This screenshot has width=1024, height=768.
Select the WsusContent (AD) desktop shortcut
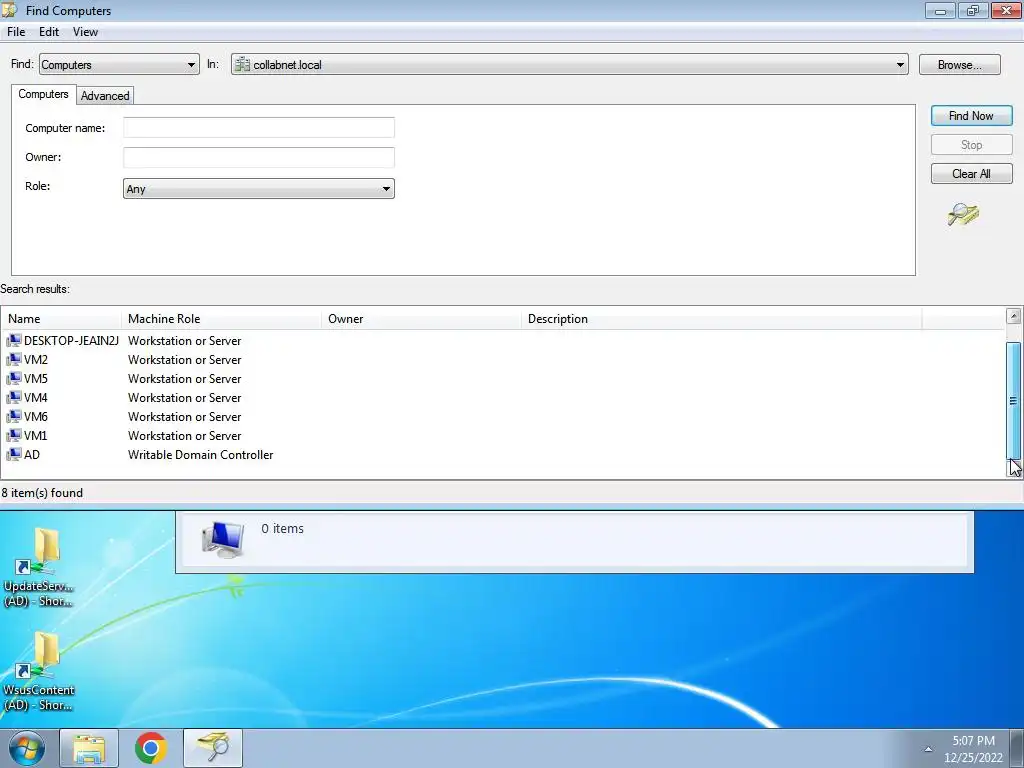tap(39, 671)
